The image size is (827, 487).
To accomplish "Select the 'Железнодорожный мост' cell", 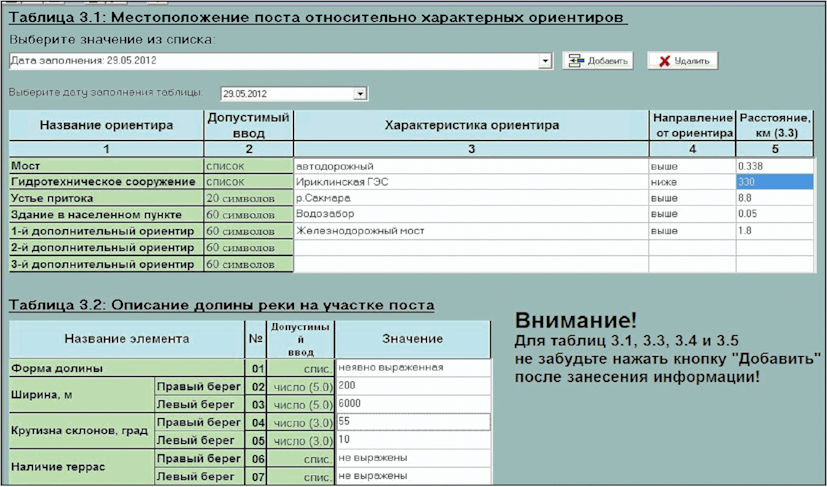I will 471,231.
